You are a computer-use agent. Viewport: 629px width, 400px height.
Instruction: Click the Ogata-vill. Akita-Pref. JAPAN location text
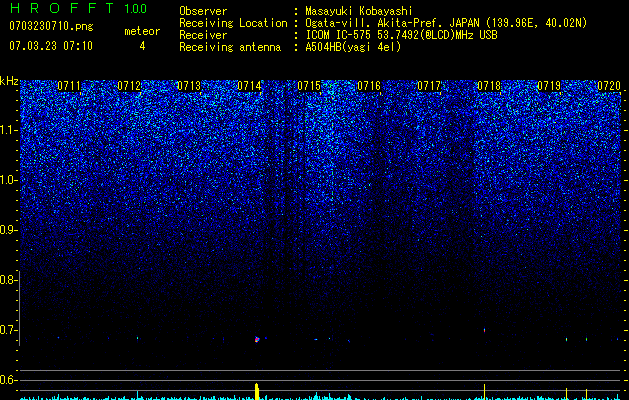(x=446, y=23)
